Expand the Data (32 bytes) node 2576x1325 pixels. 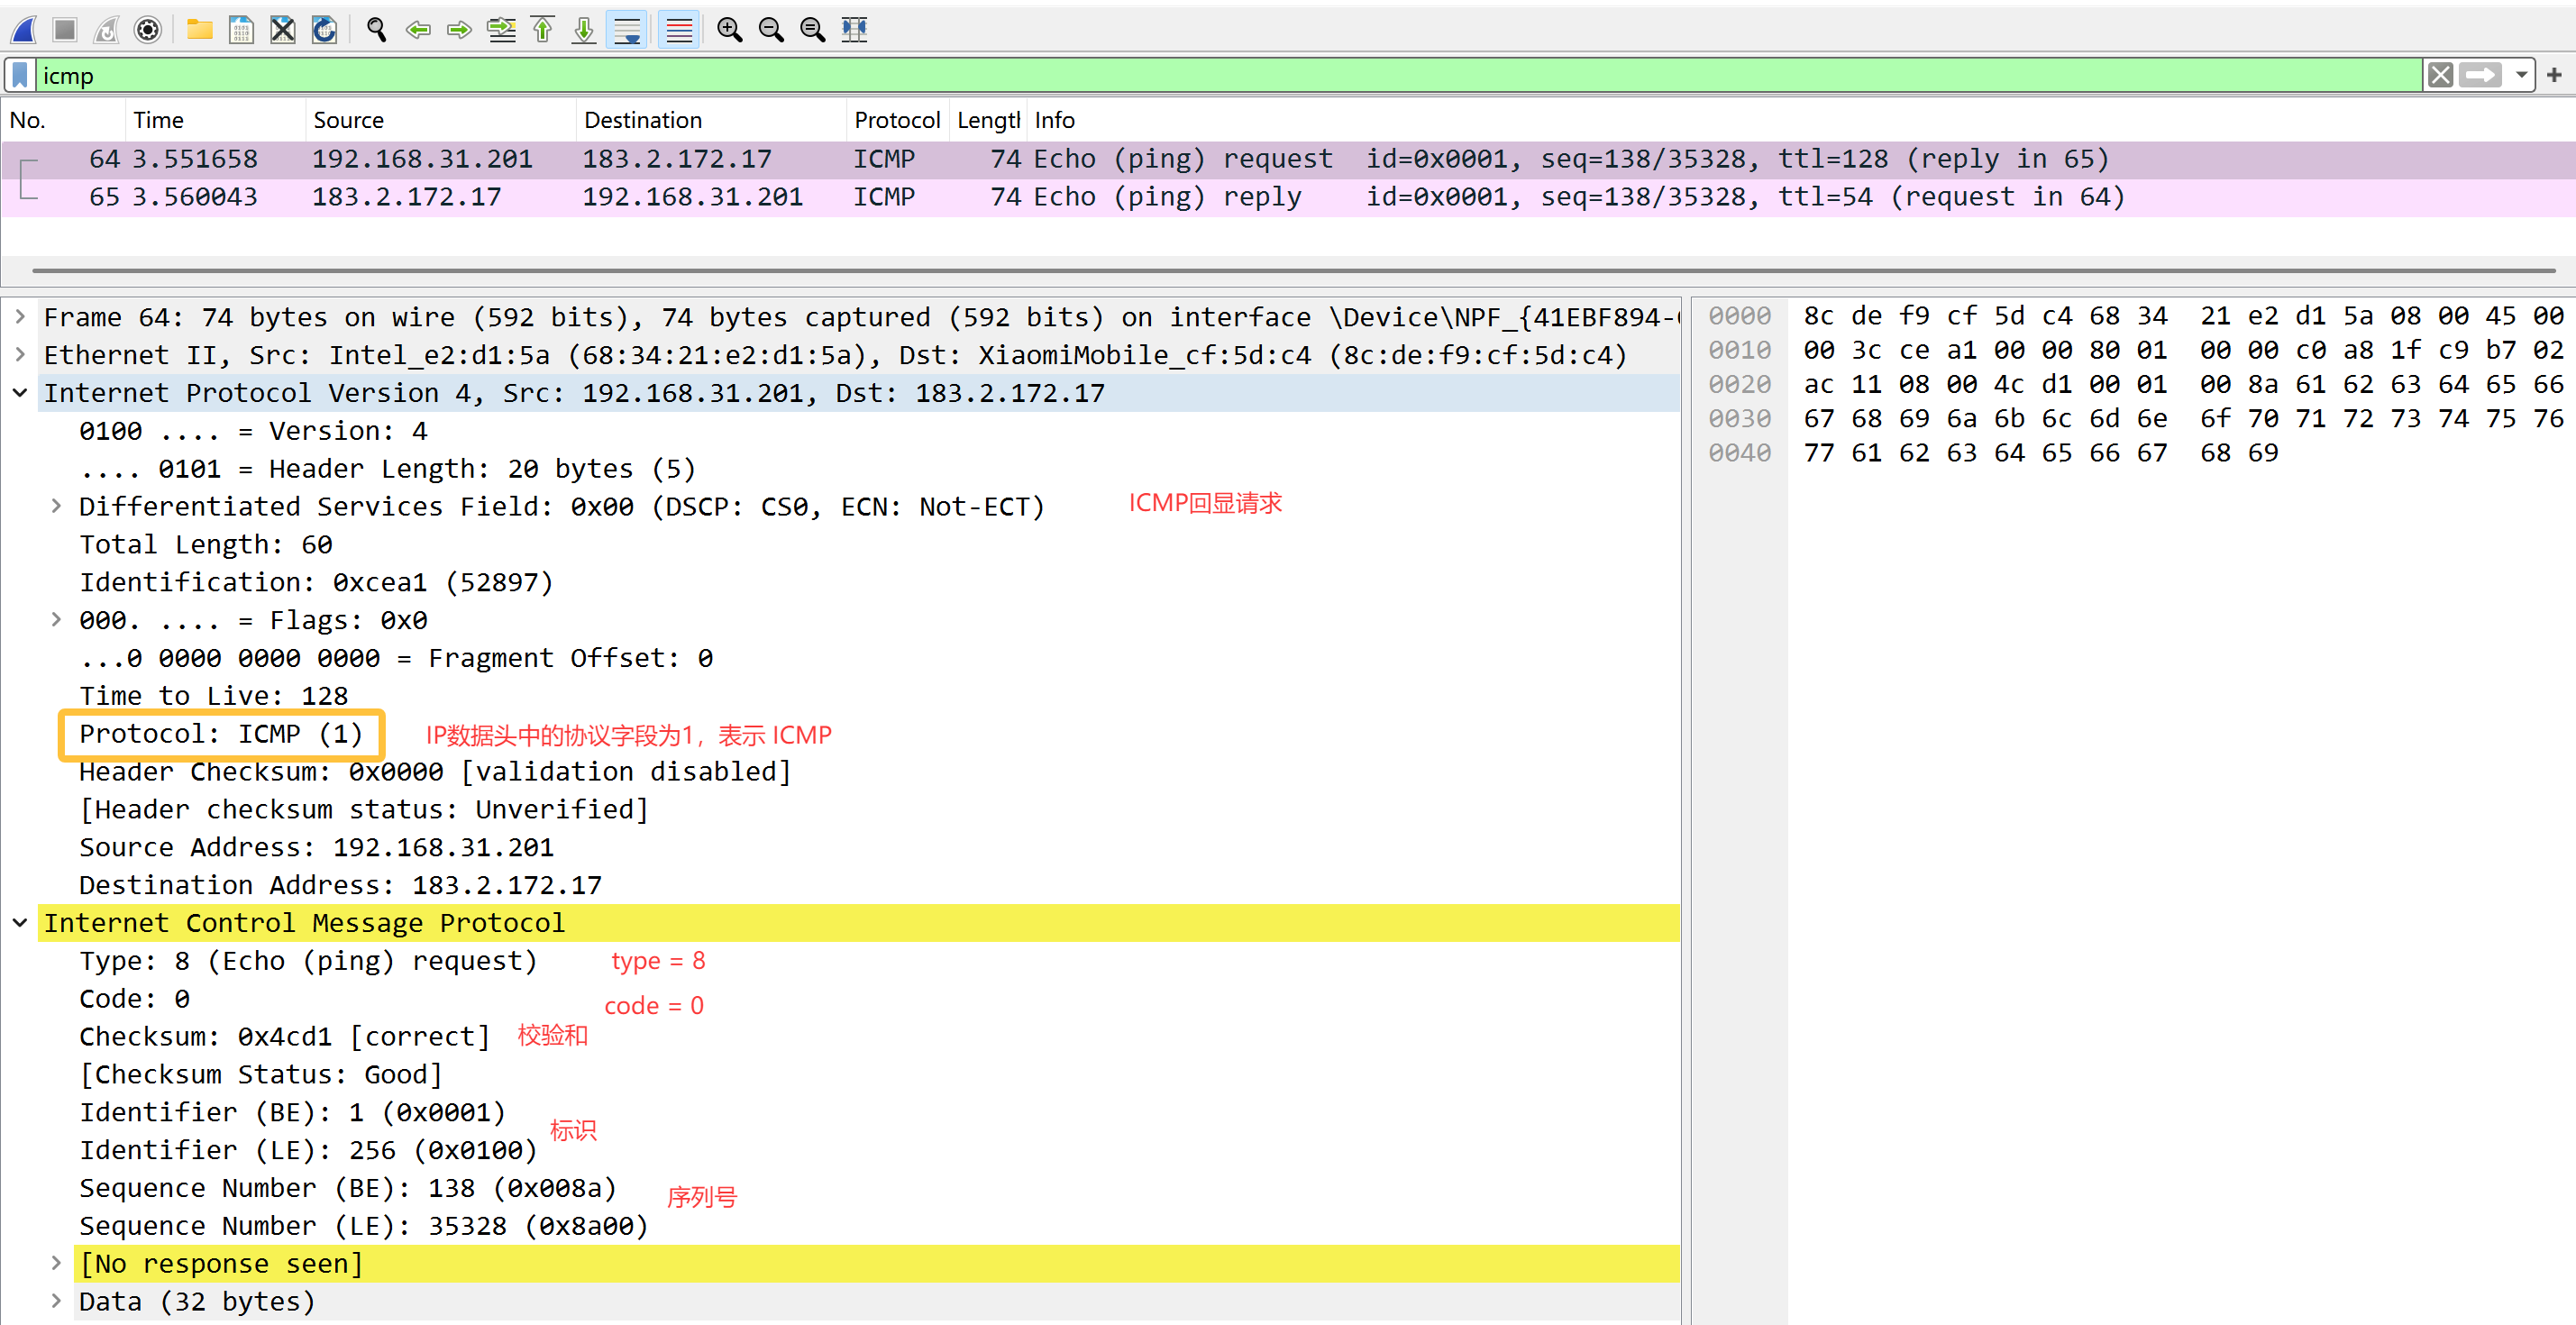pyautogui.click(x=56, y=1301)
